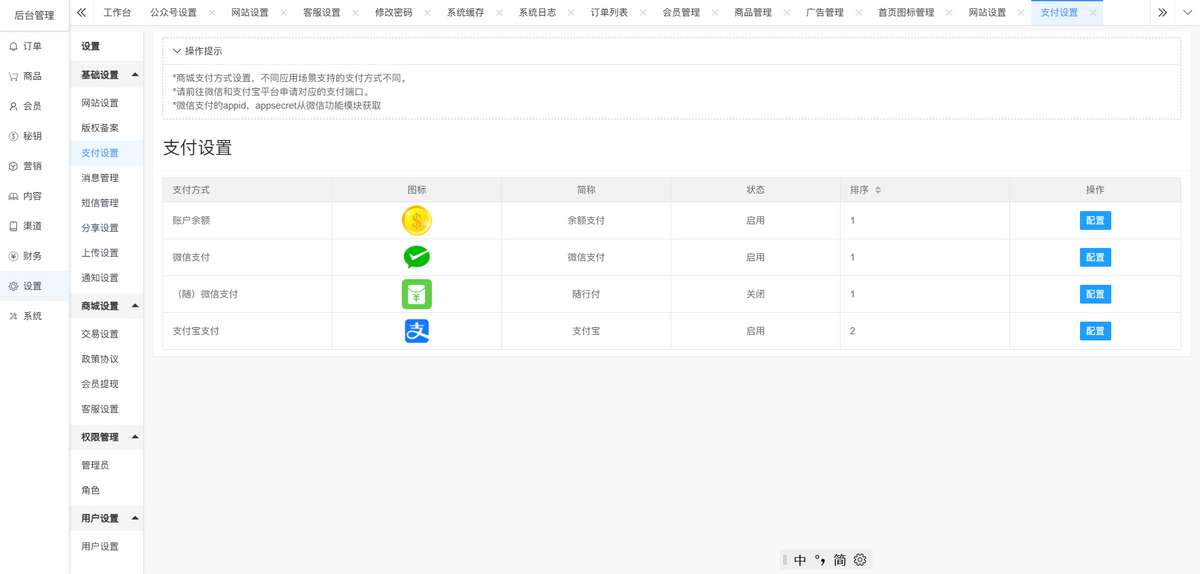This screenshot has width=1200, height=574.
Task: Open the 财务 finance sidebar icon
Action: (13, 256)
